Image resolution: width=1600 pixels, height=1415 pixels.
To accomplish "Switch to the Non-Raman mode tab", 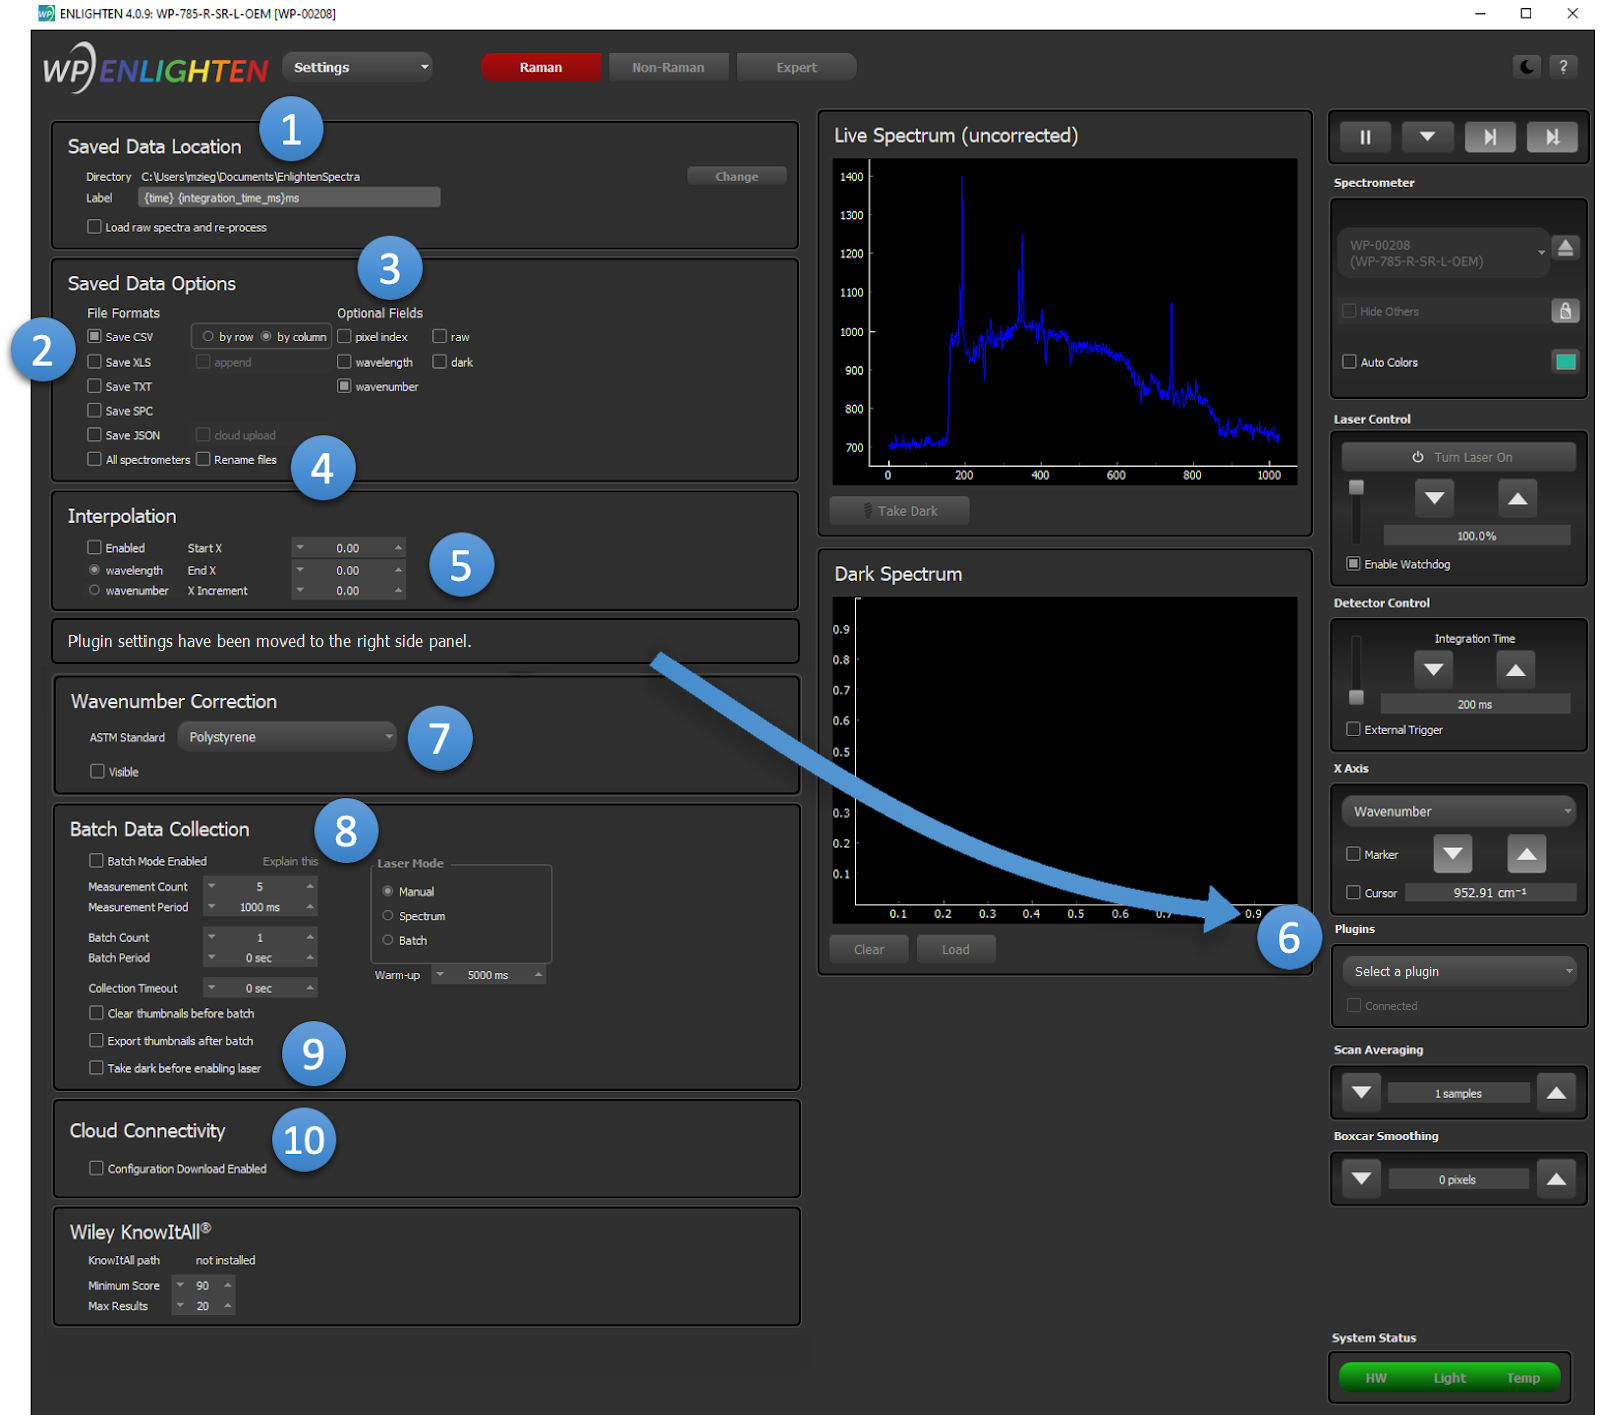I will coord(668,67).
